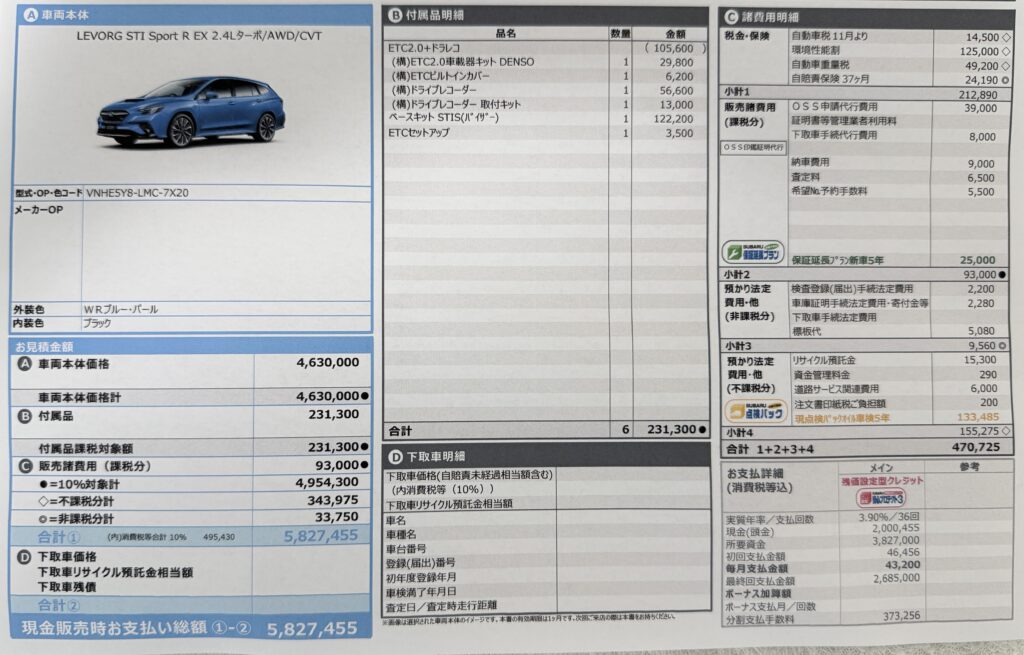Click the リサイクル預託金 amount 15,300
Screen dimensions: 1024x655
(980, 360)
